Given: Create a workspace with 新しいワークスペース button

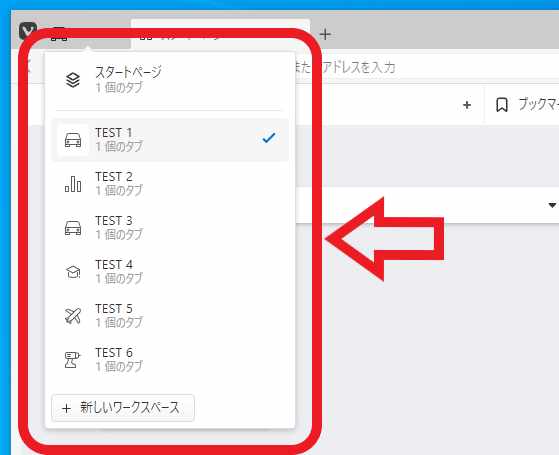Looking at the screenshot, I should coord(123,408).
